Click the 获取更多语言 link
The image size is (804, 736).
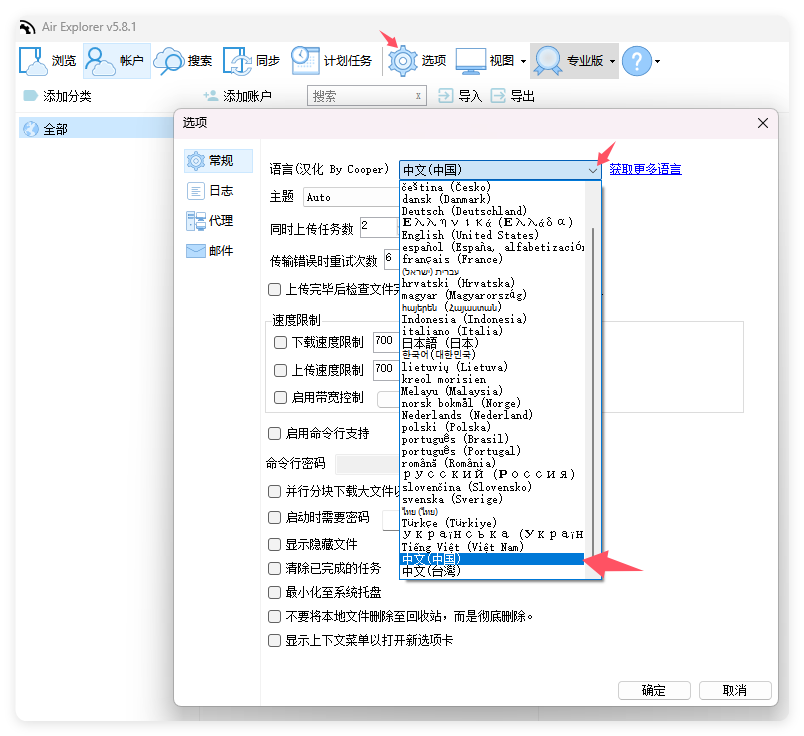tap(645, 169)
